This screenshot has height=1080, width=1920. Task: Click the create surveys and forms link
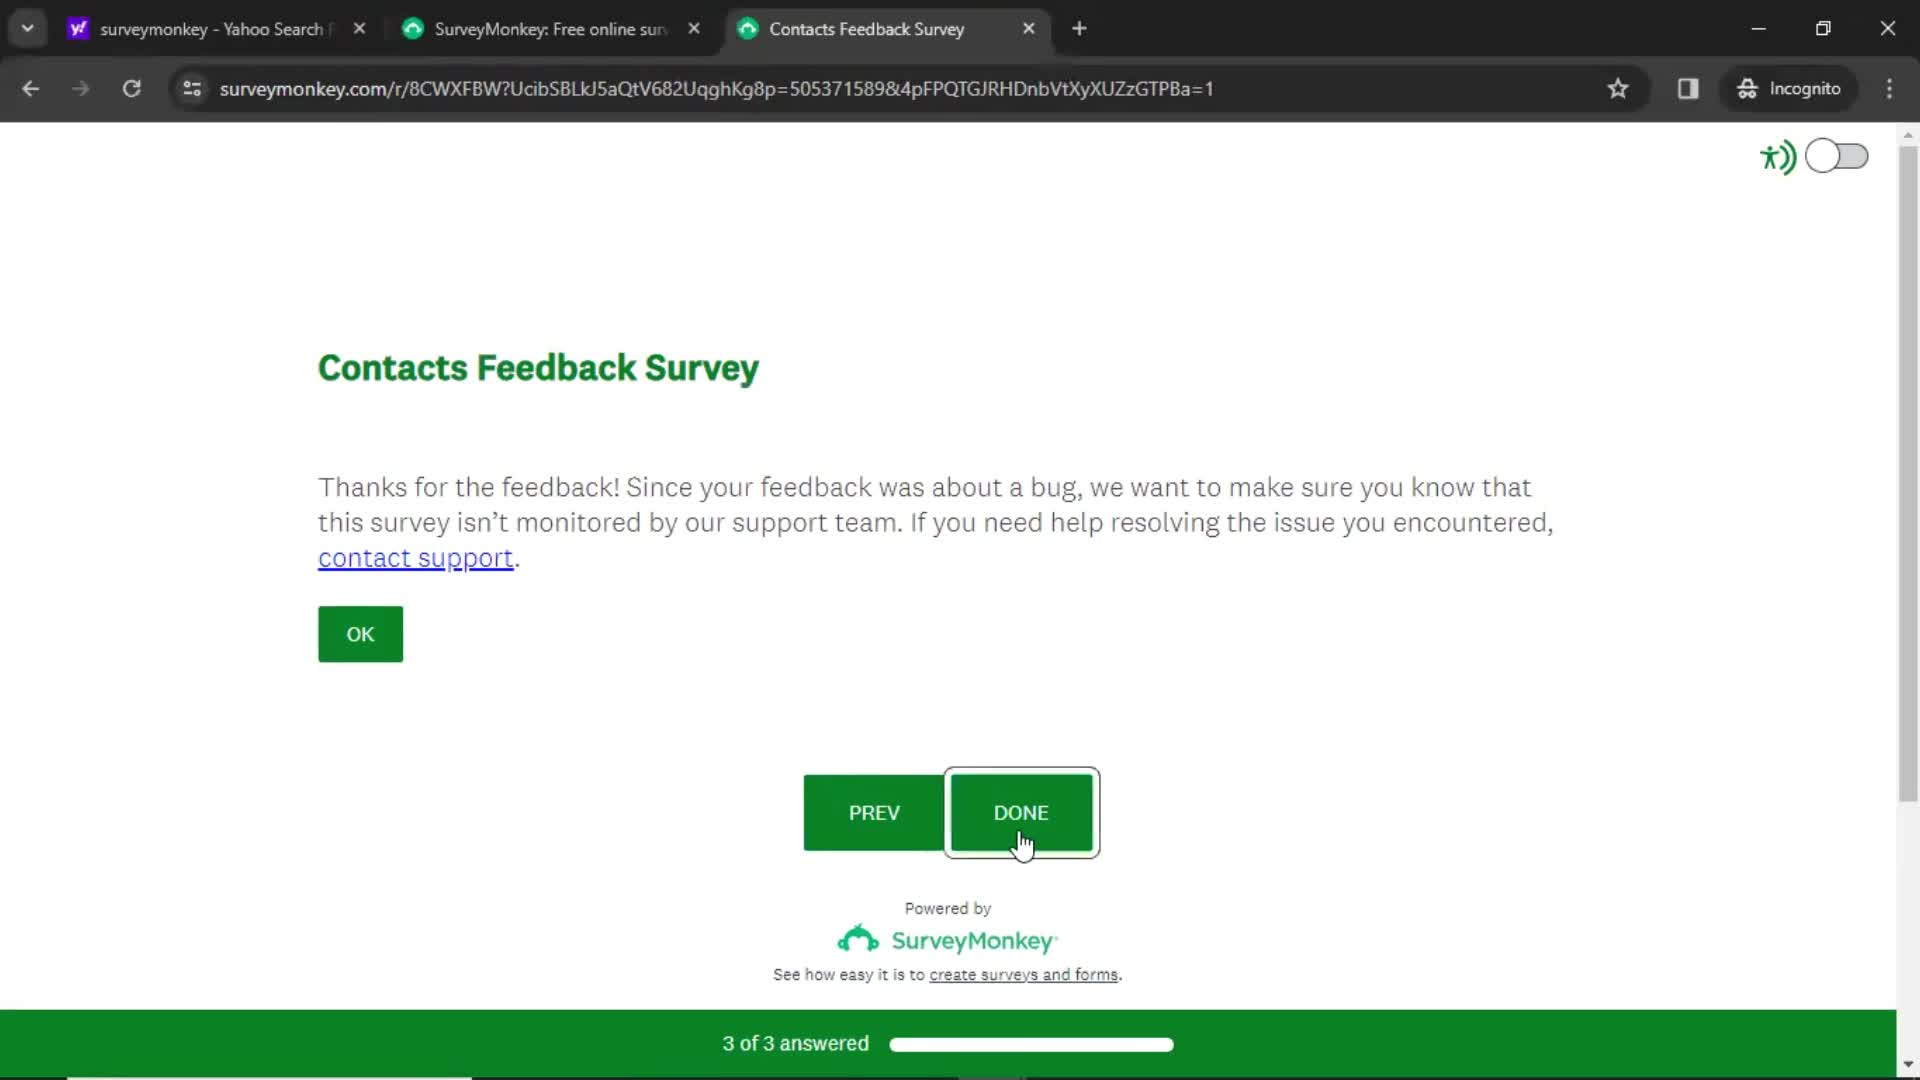[x=1023, y=975]
